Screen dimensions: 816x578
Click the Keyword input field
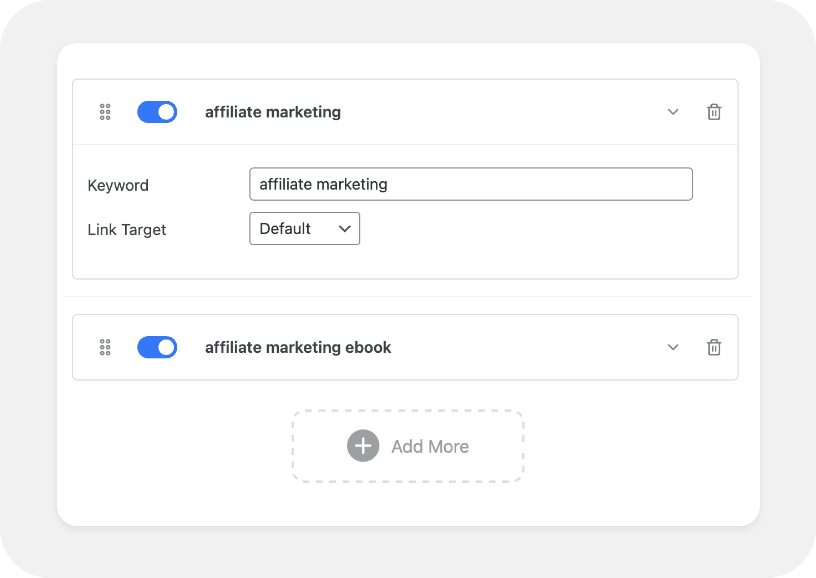(x=471, y=184)
